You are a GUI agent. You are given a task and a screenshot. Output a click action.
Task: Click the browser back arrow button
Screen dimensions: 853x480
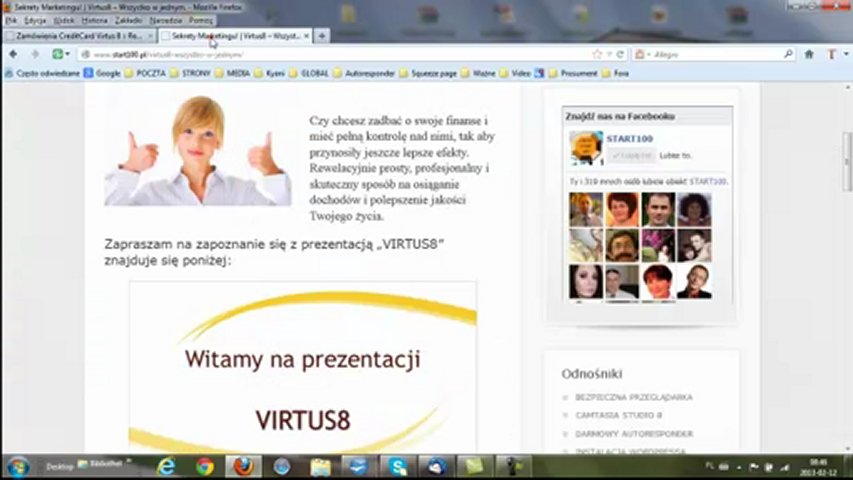(x=11, y=54)
